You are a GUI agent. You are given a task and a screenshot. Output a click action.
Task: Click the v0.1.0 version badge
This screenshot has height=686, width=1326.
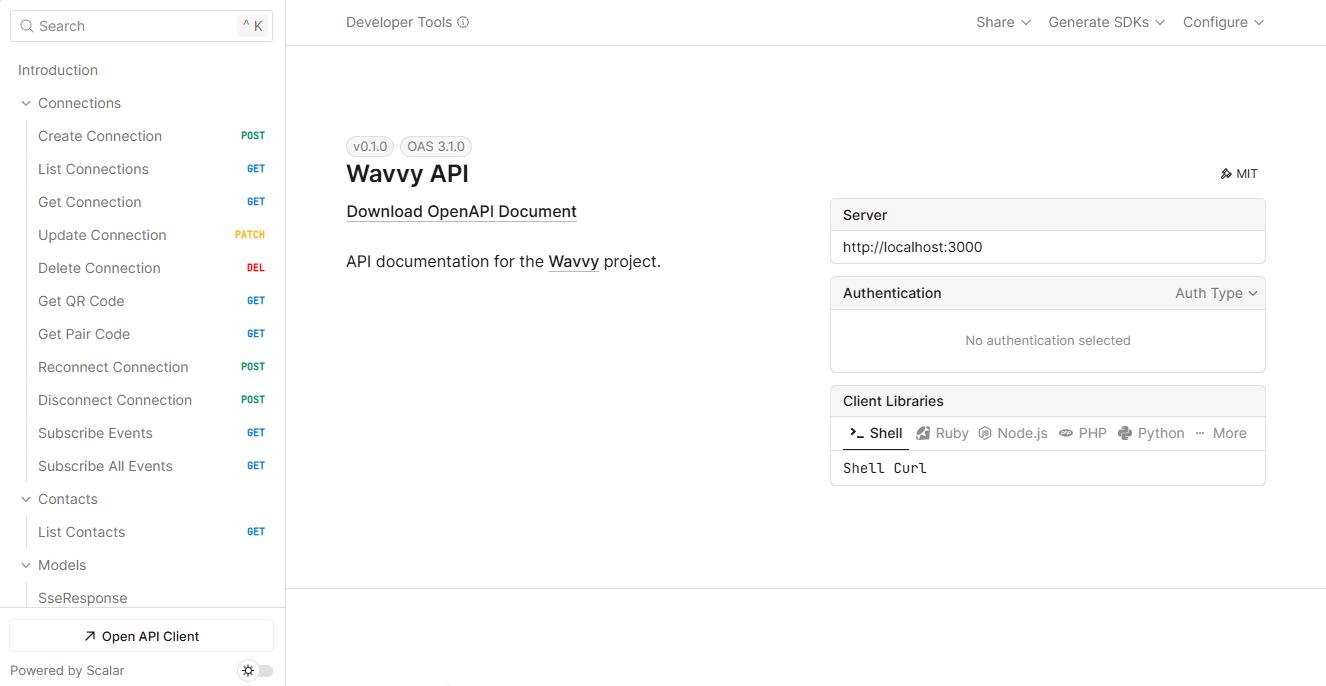click(x=370, y=146)
